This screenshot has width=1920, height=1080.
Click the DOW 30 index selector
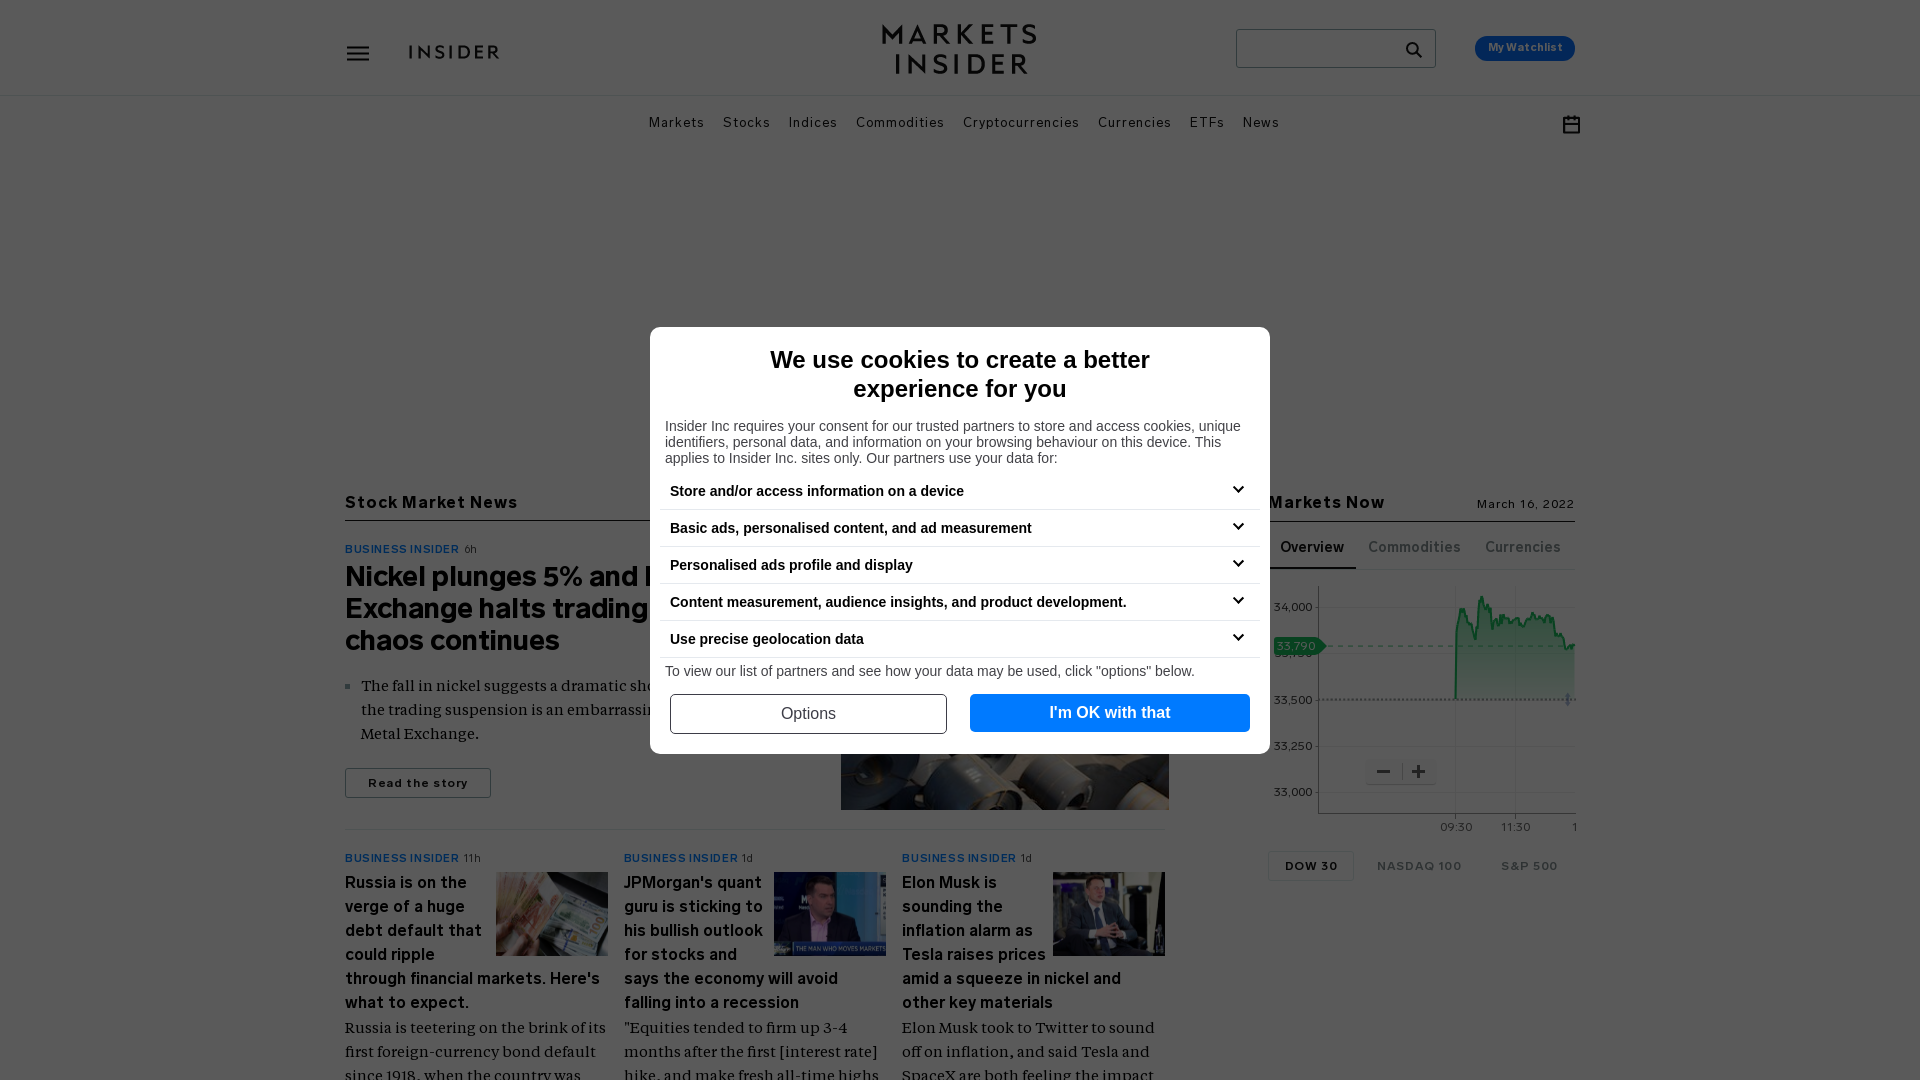pyautogui.click(x=1311, y=866)
